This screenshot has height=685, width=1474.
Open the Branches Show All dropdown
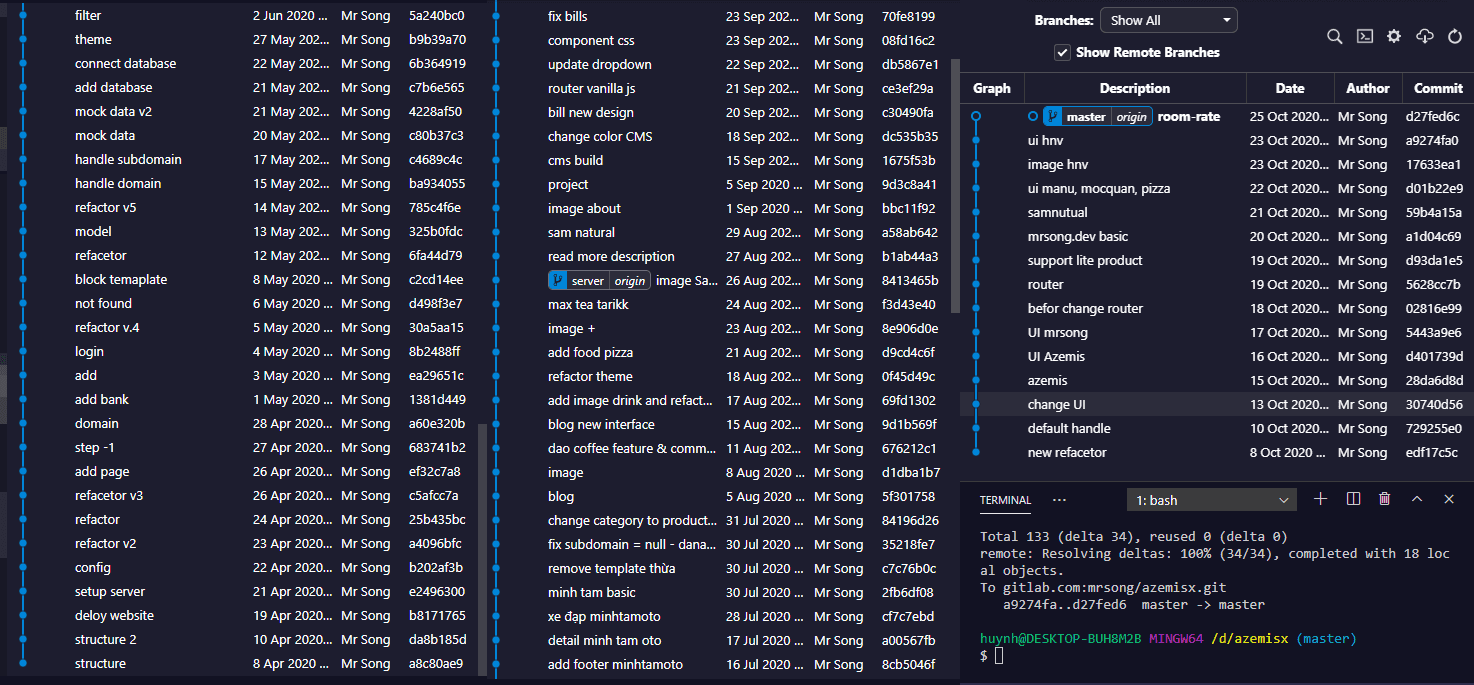coord(1168,20)
